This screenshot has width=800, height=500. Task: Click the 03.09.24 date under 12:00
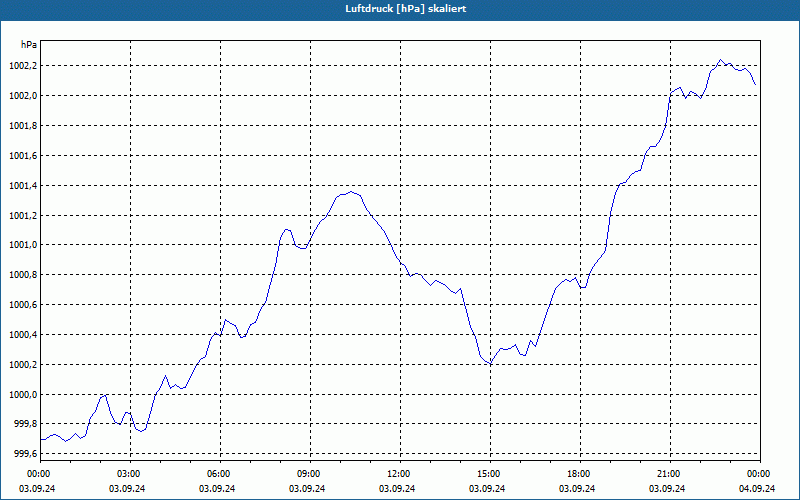[x=397, y=489]
